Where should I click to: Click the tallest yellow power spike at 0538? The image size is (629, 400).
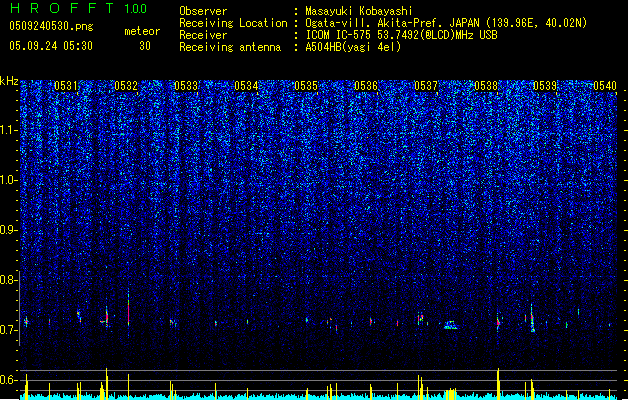click(498, 384)
